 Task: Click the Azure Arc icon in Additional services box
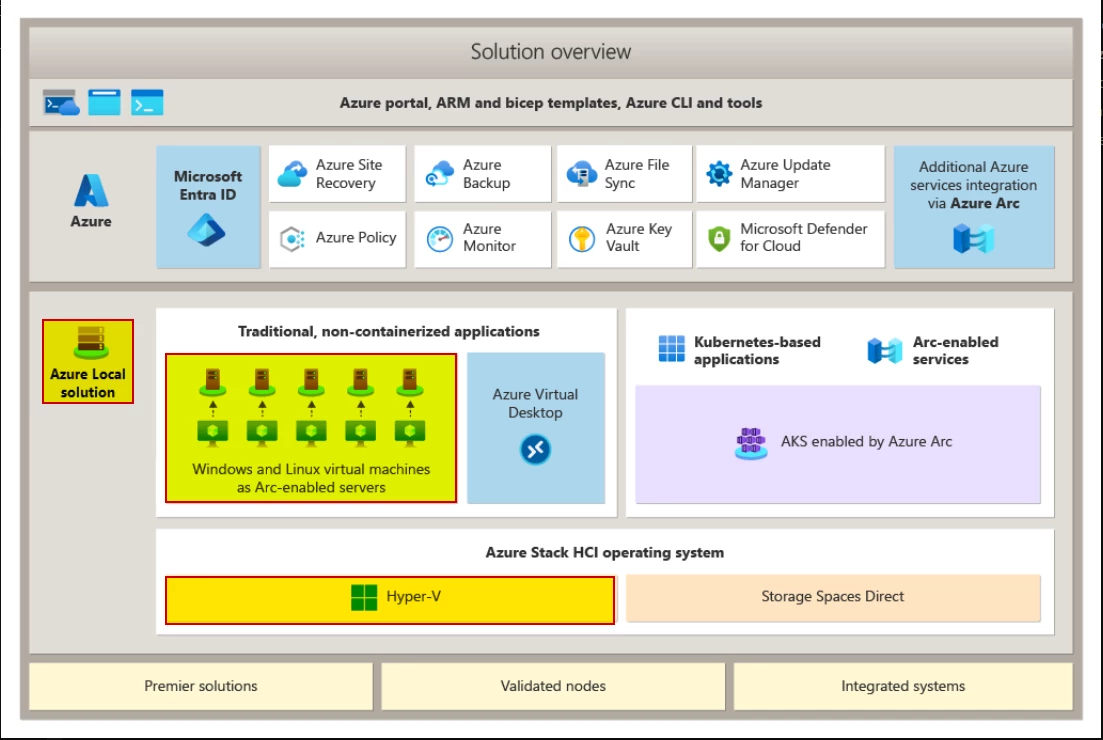[974, 238]
